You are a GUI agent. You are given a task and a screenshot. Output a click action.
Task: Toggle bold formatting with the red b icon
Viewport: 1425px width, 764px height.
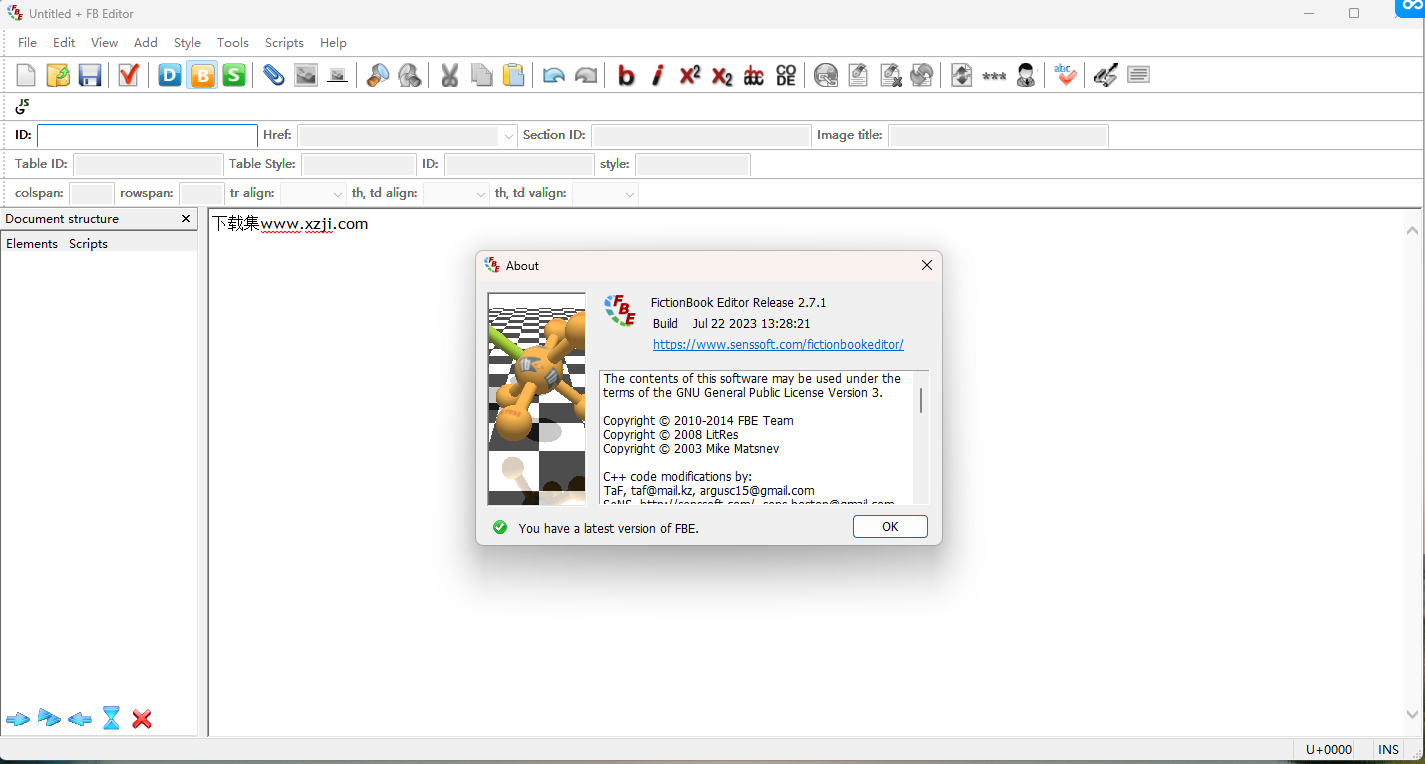[626, 75]
